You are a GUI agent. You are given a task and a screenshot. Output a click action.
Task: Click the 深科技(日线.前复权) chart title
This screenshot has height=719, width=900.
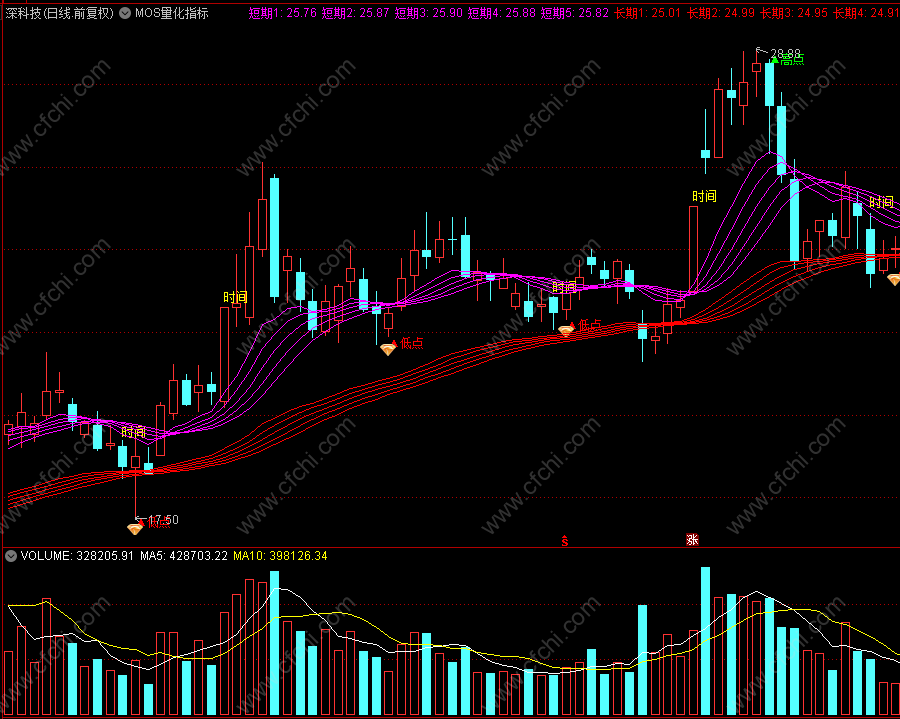click(60, 13)
